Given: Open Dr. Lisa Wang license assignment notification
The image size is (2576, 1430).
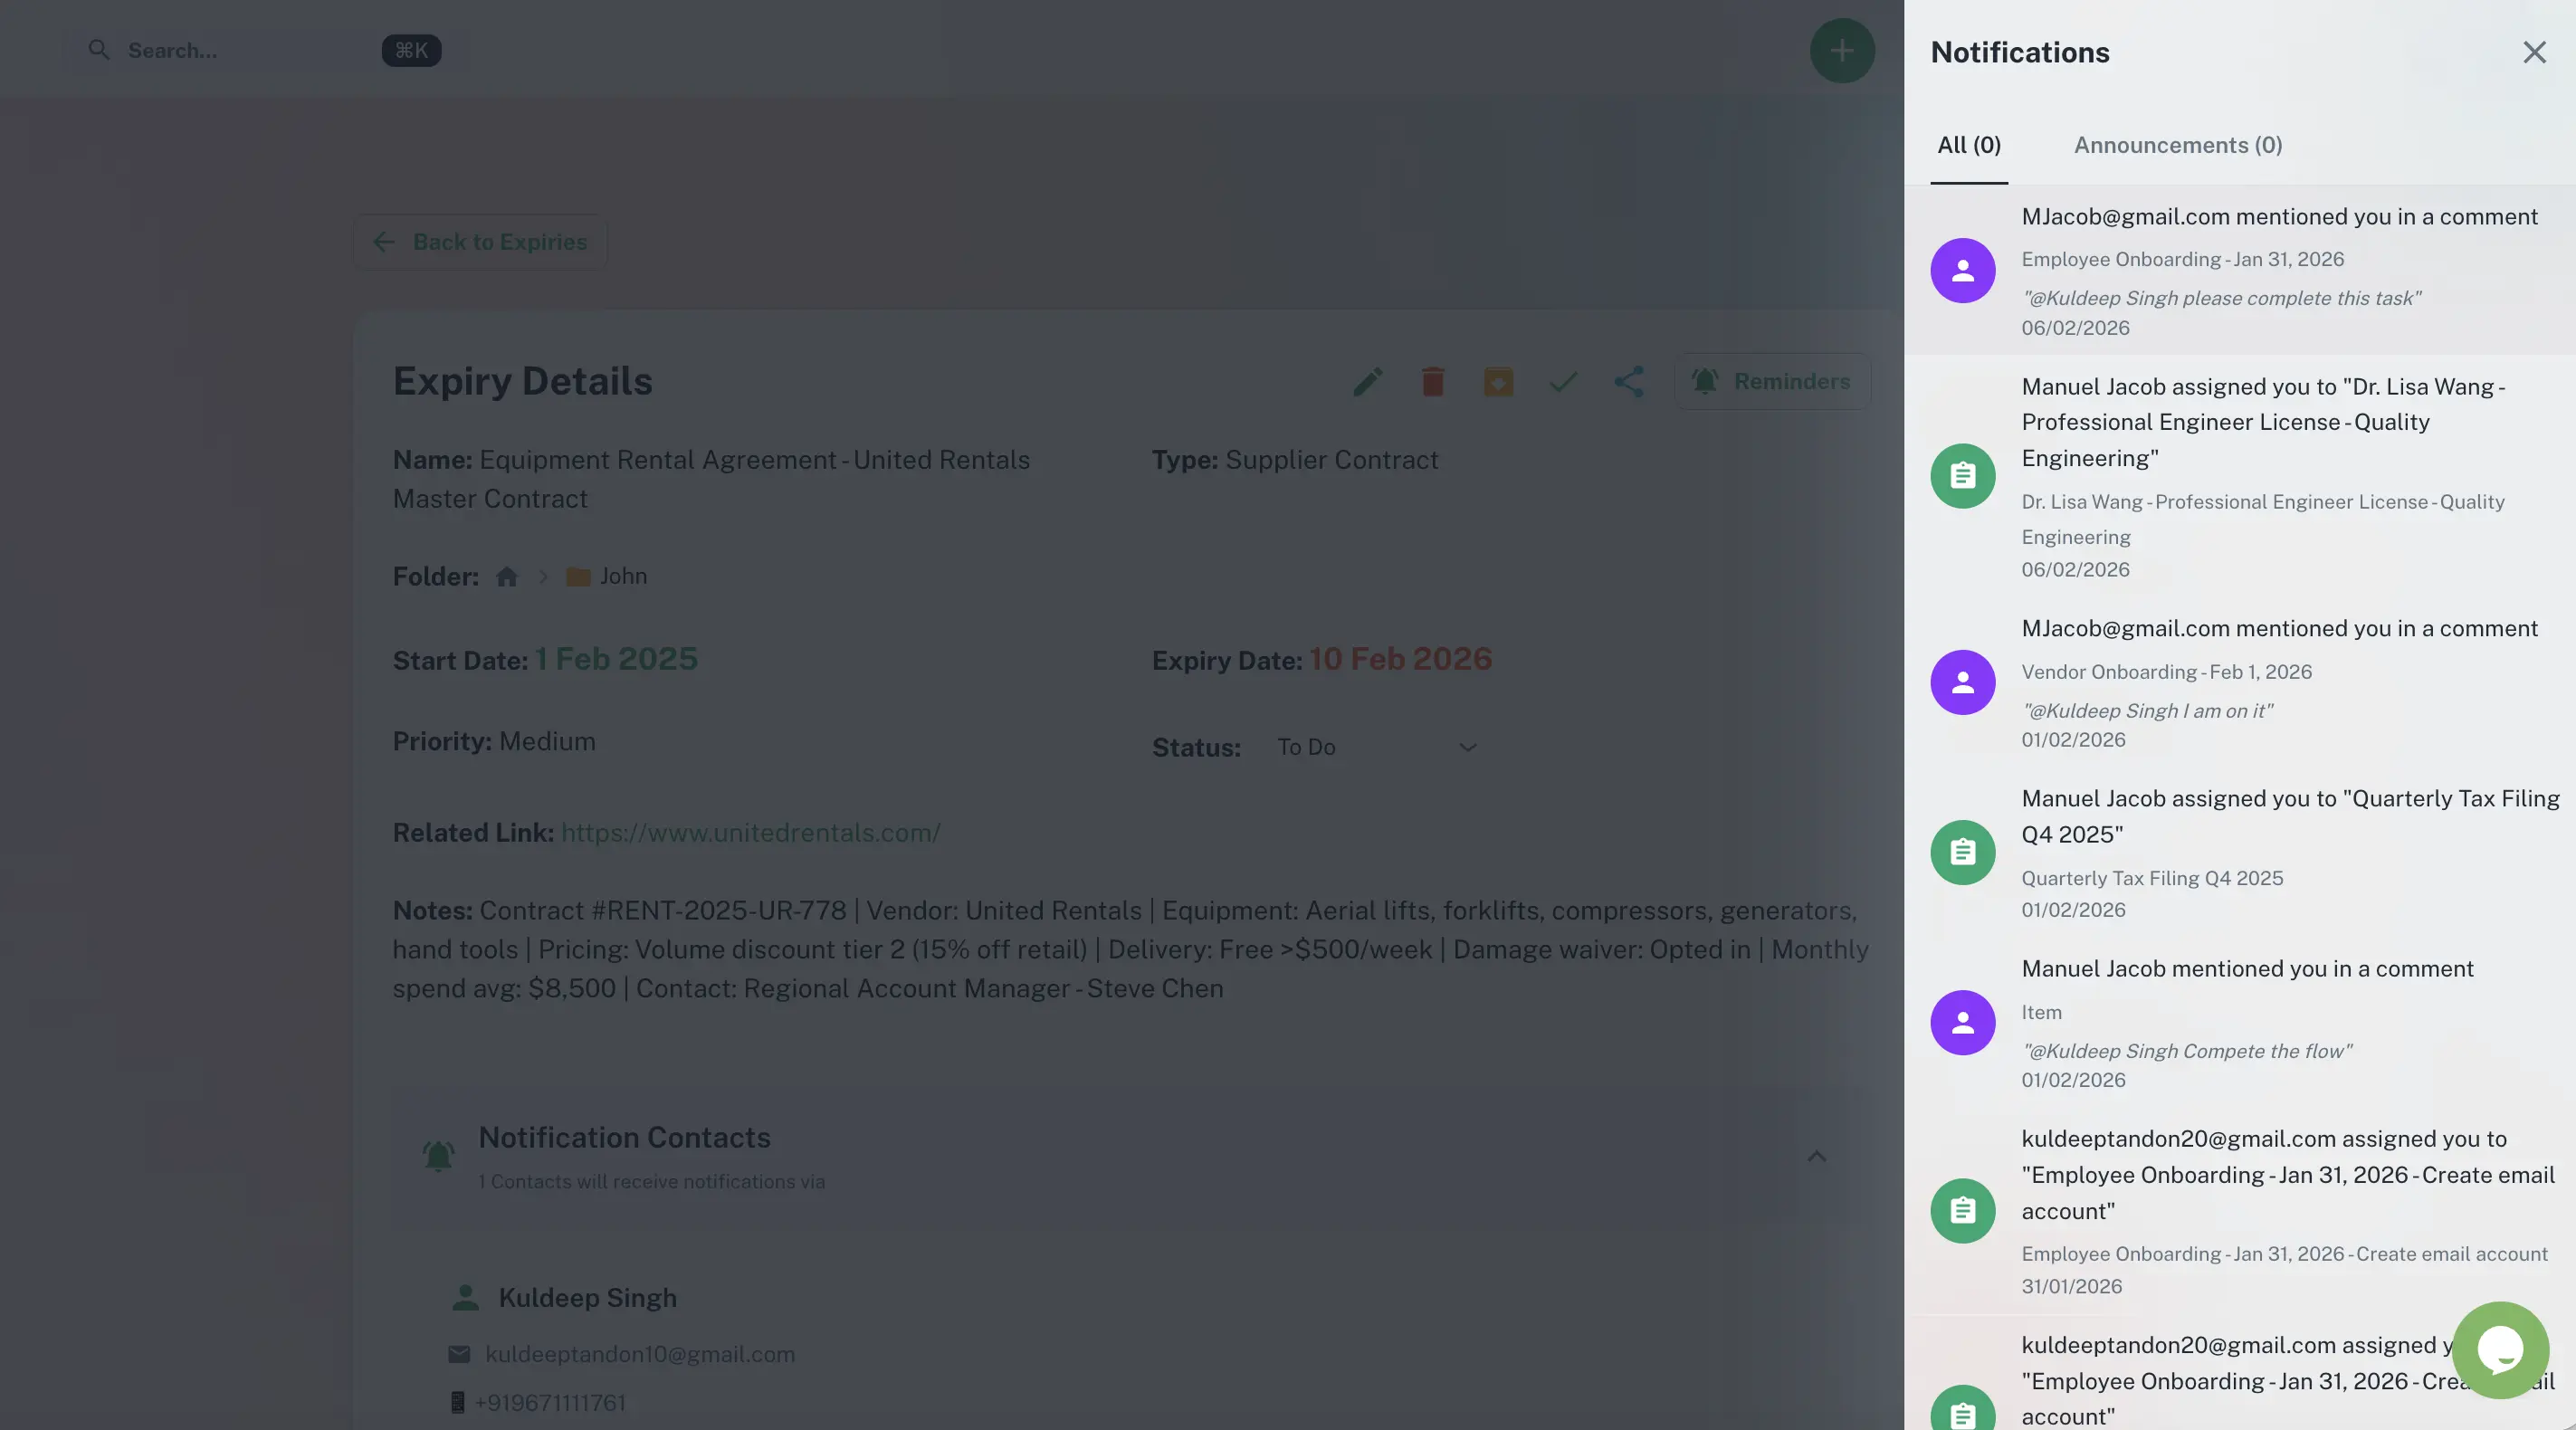Looking at the screenshot, I should pyautogui.click(x=2239, y=476).
